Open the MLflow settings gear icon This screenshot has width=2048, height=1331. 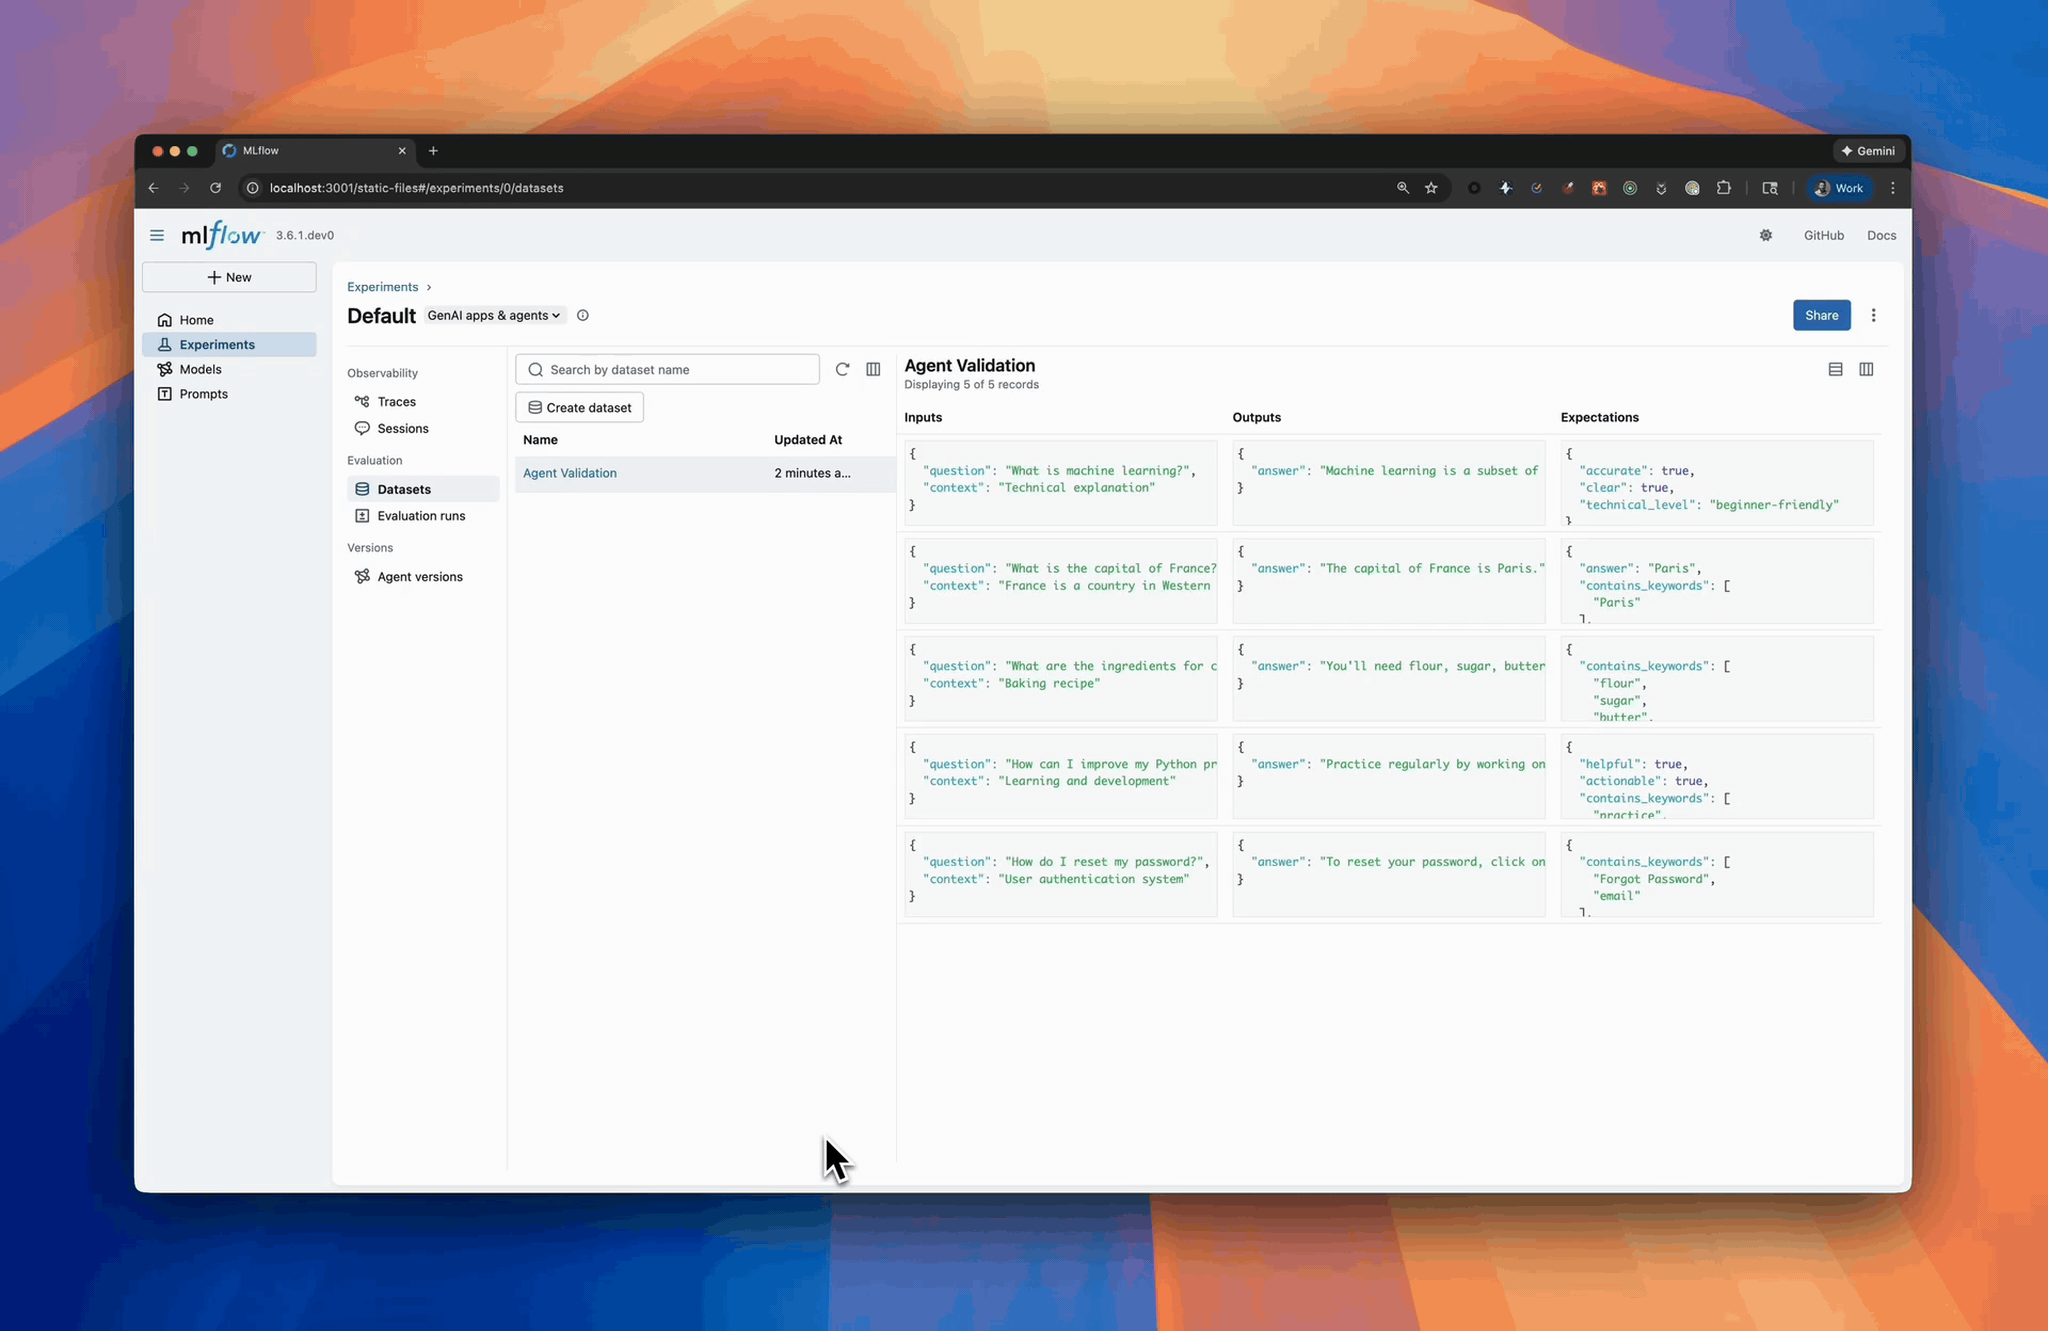pyautogui.click(x=1765, y=235)
